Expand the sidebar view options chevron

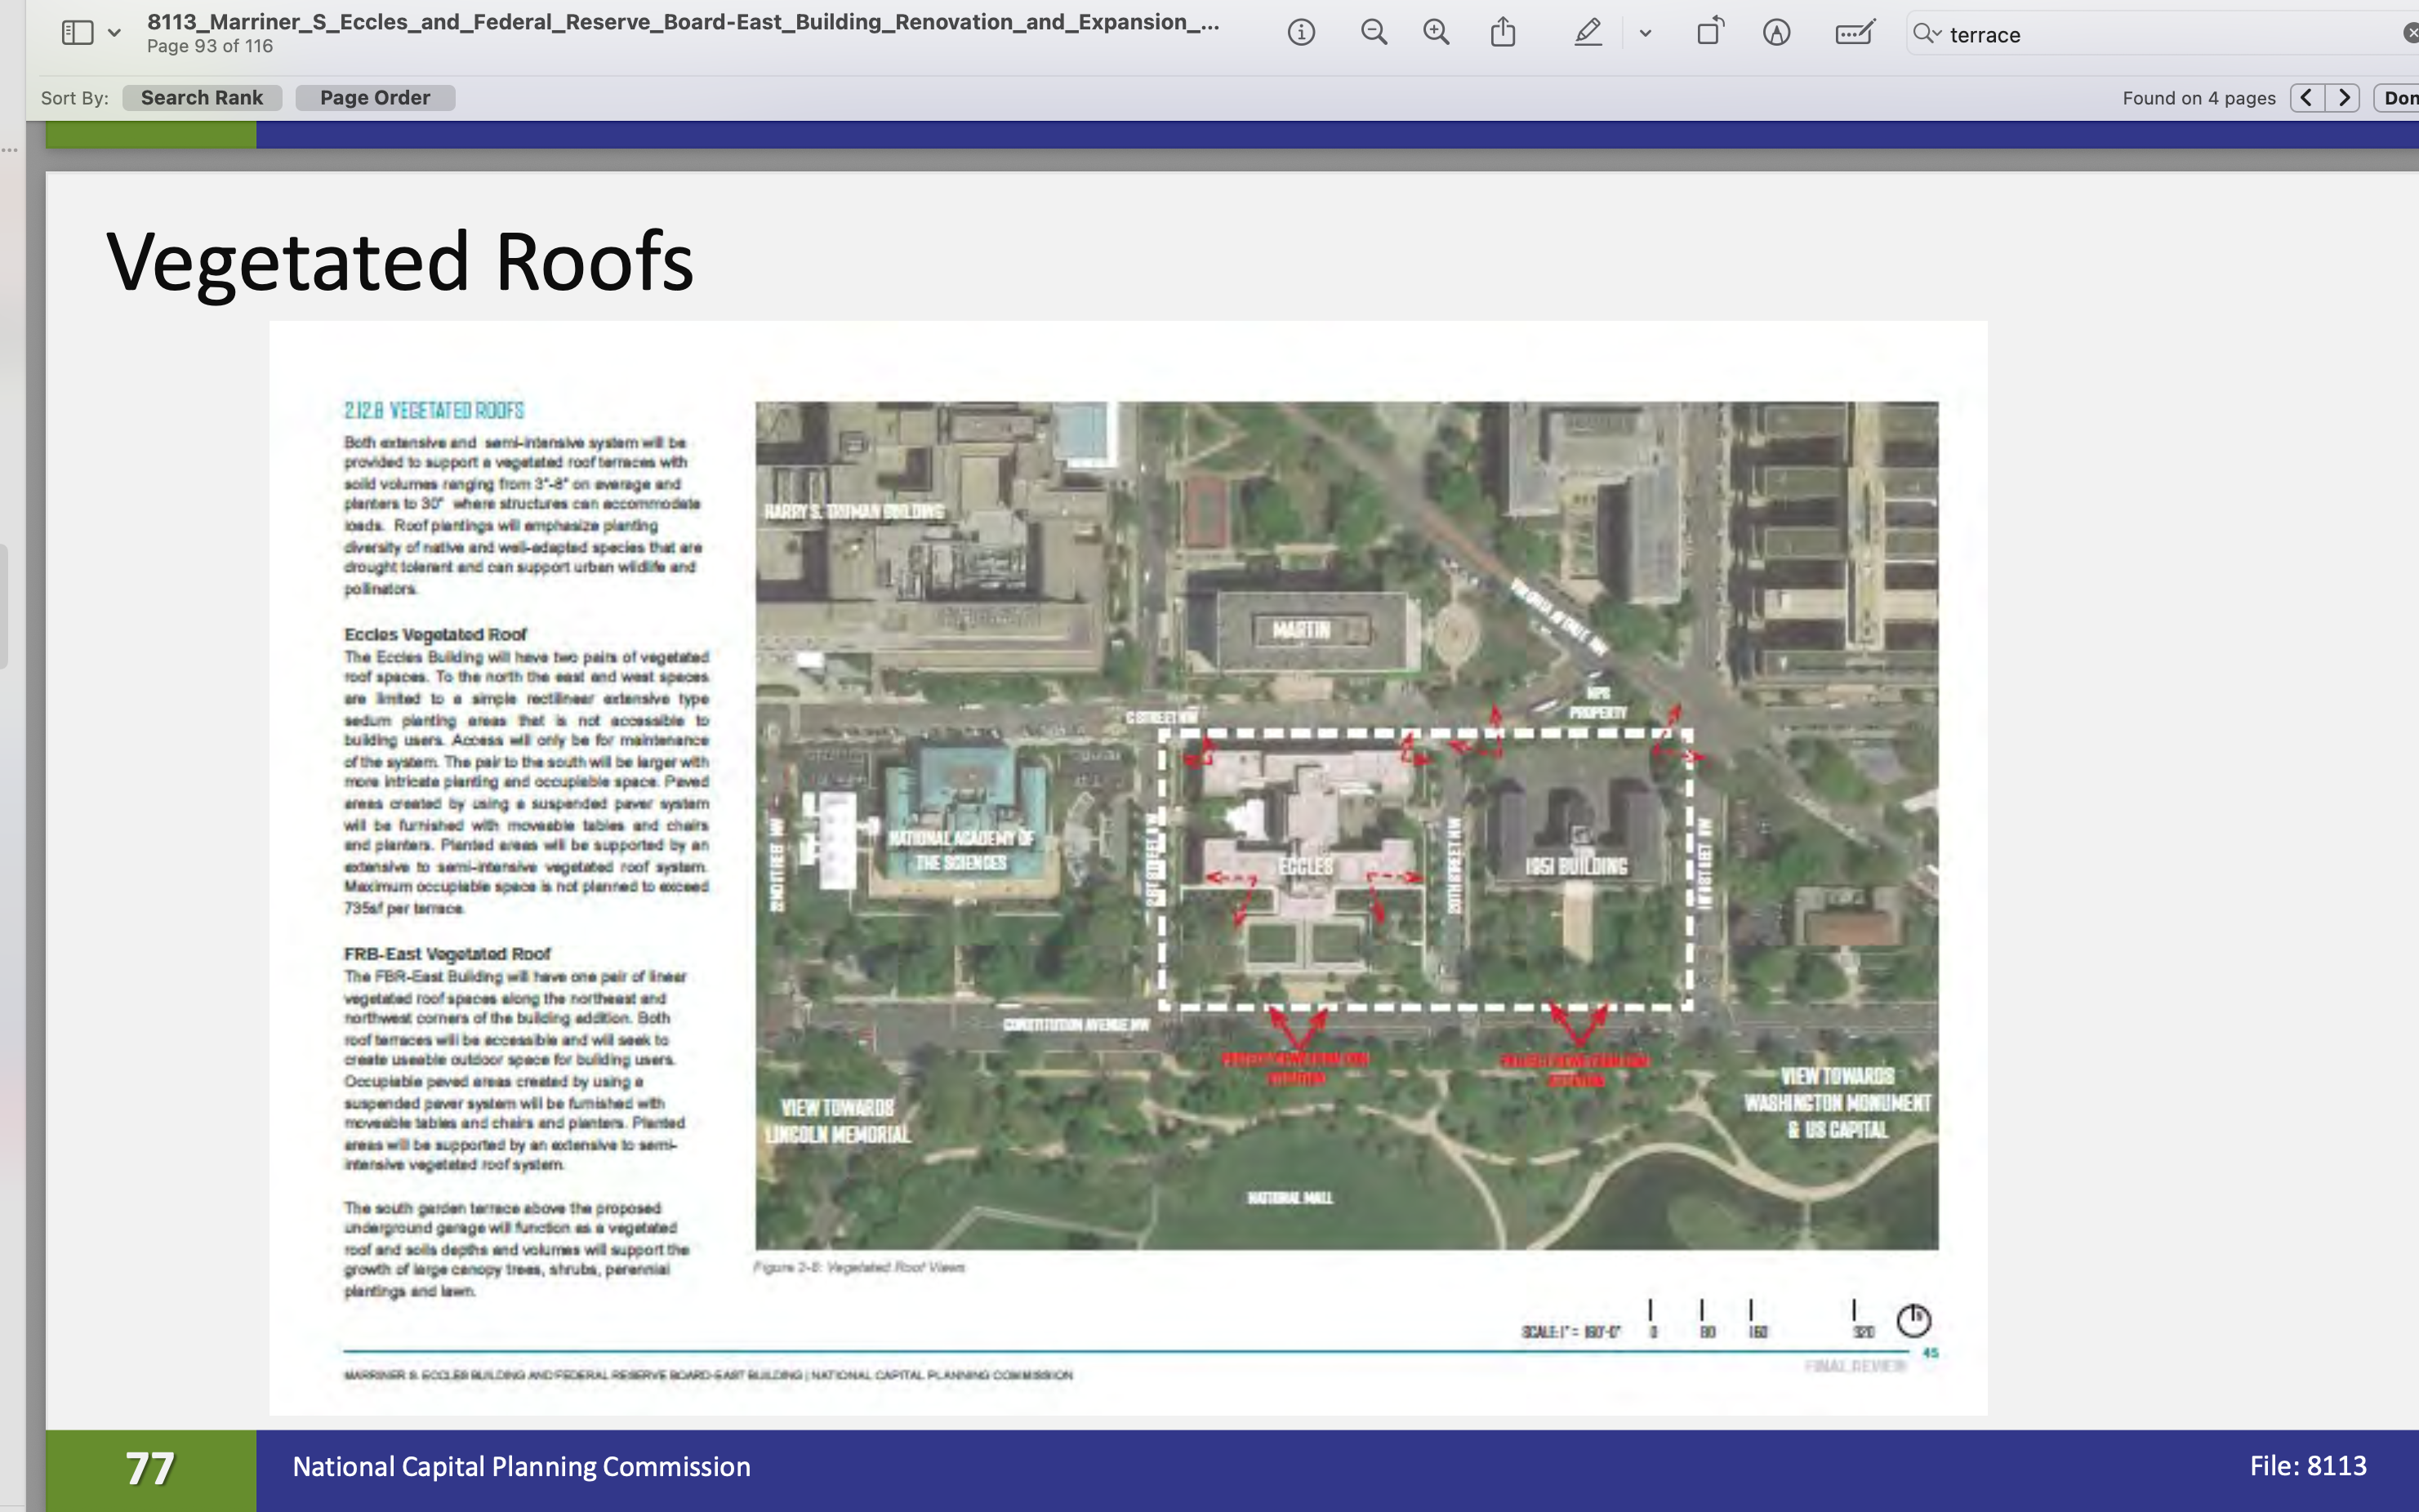115,33
